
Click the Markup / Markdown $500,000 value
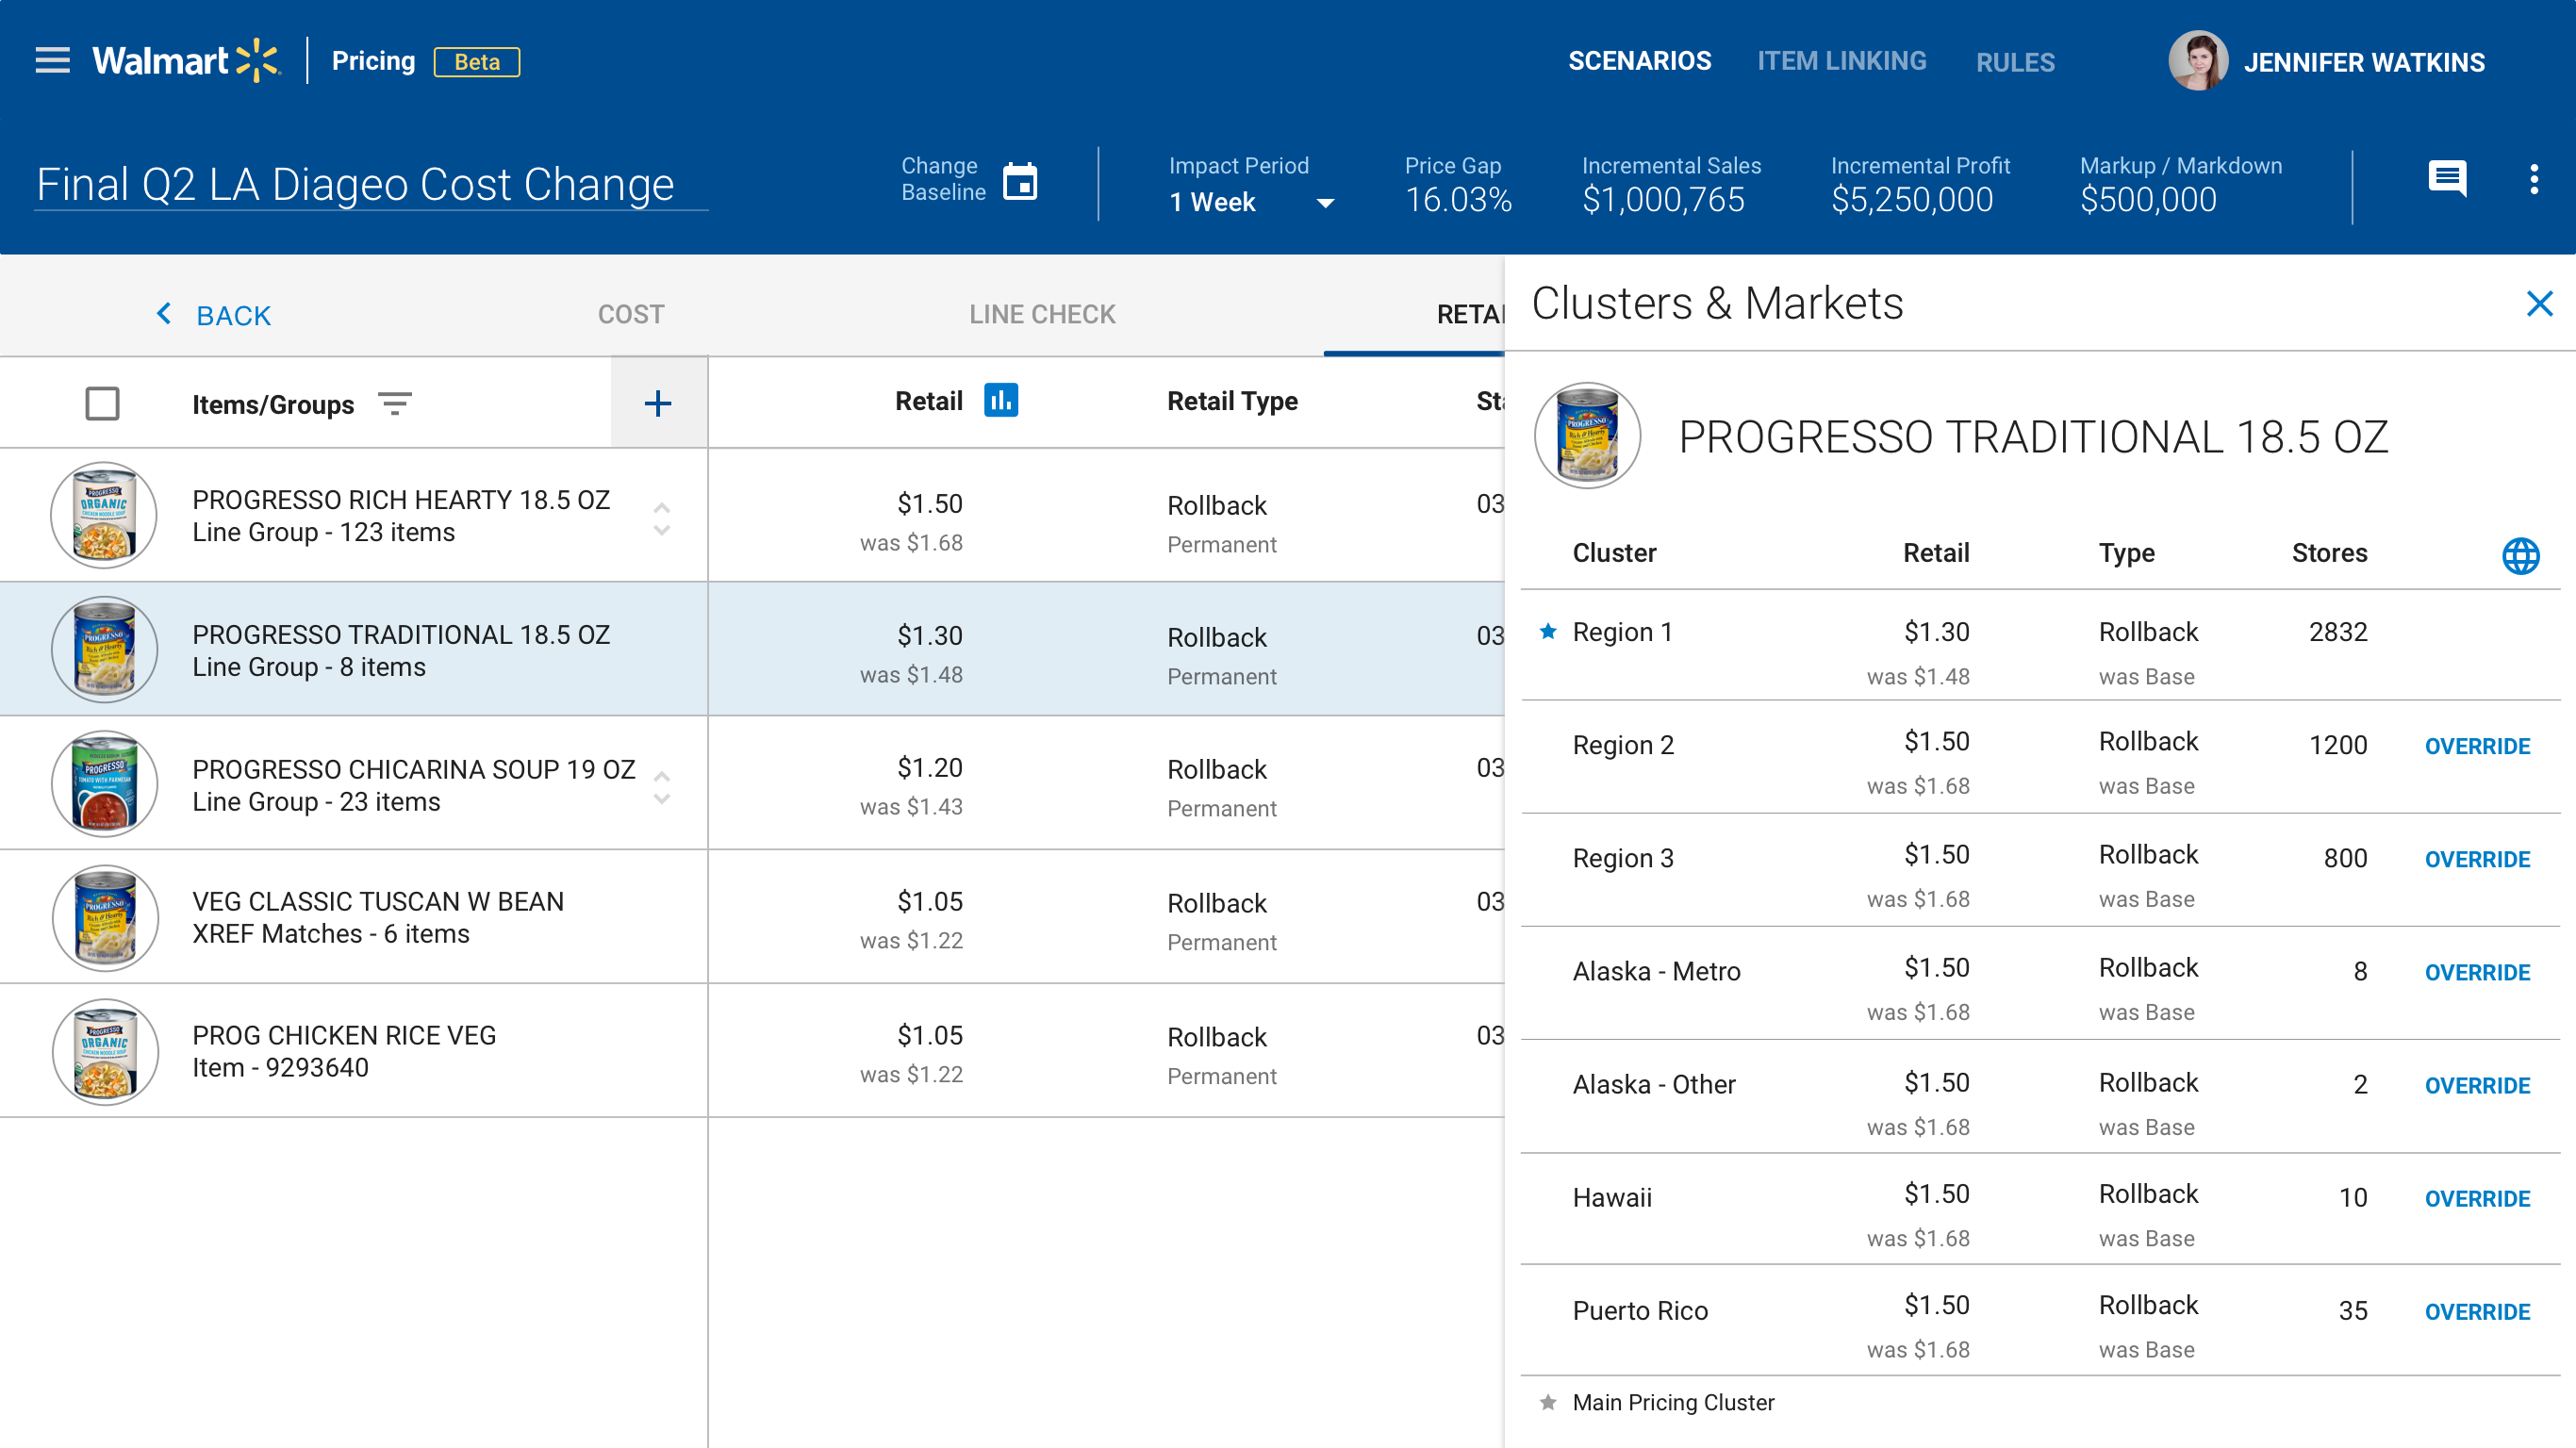(x=2148, y=200)
